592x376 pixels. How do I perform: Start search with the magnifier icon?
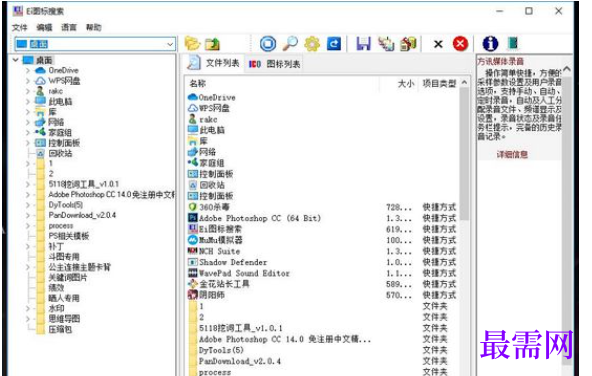[x=290, y=44]
